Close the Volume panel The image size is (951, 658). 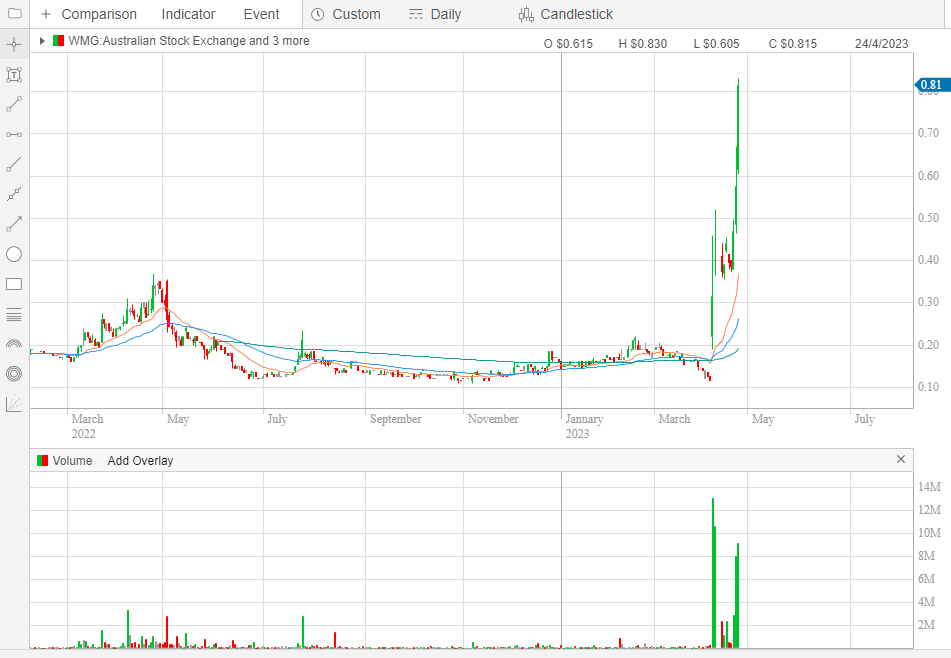[901, 459]
